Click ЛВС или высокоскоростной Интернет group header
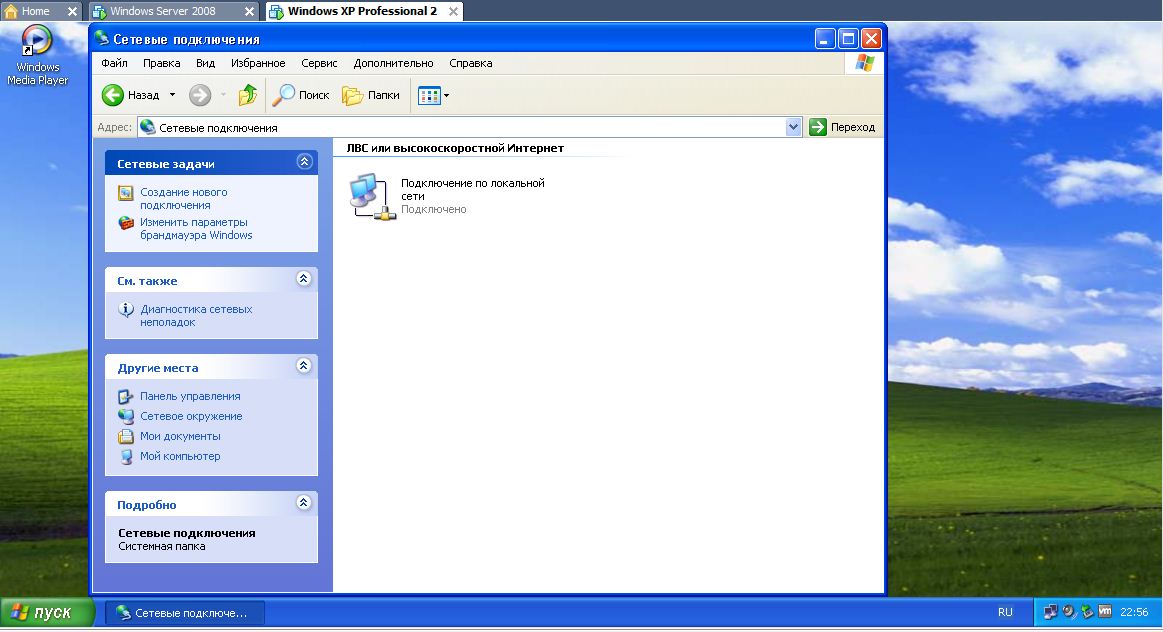Image resolution: width=1163 pixels, height=632 pixels. (x=455, y=148)
